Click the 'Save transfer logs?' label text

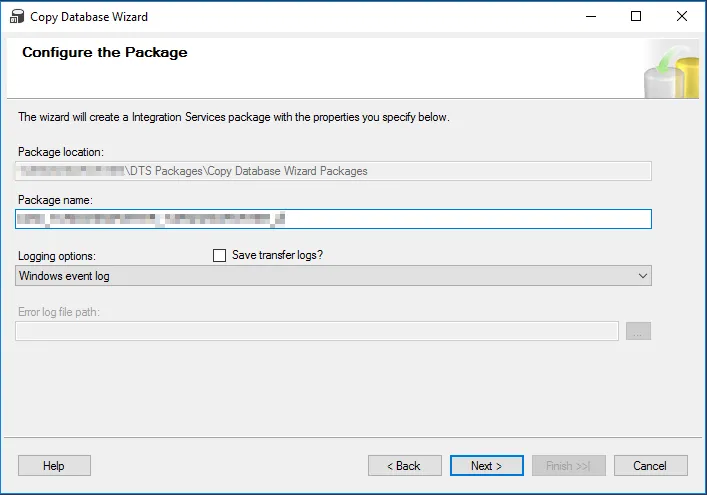[x=277, y=256]
